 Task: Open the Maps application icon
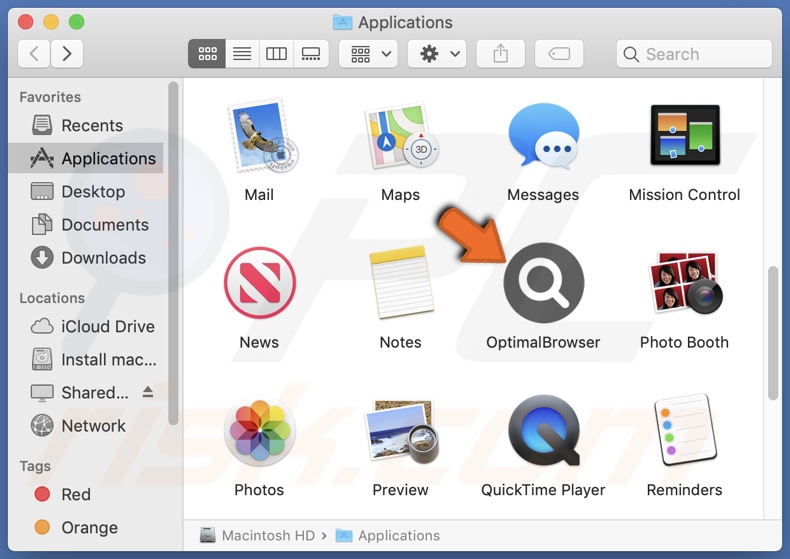(401, 136)
